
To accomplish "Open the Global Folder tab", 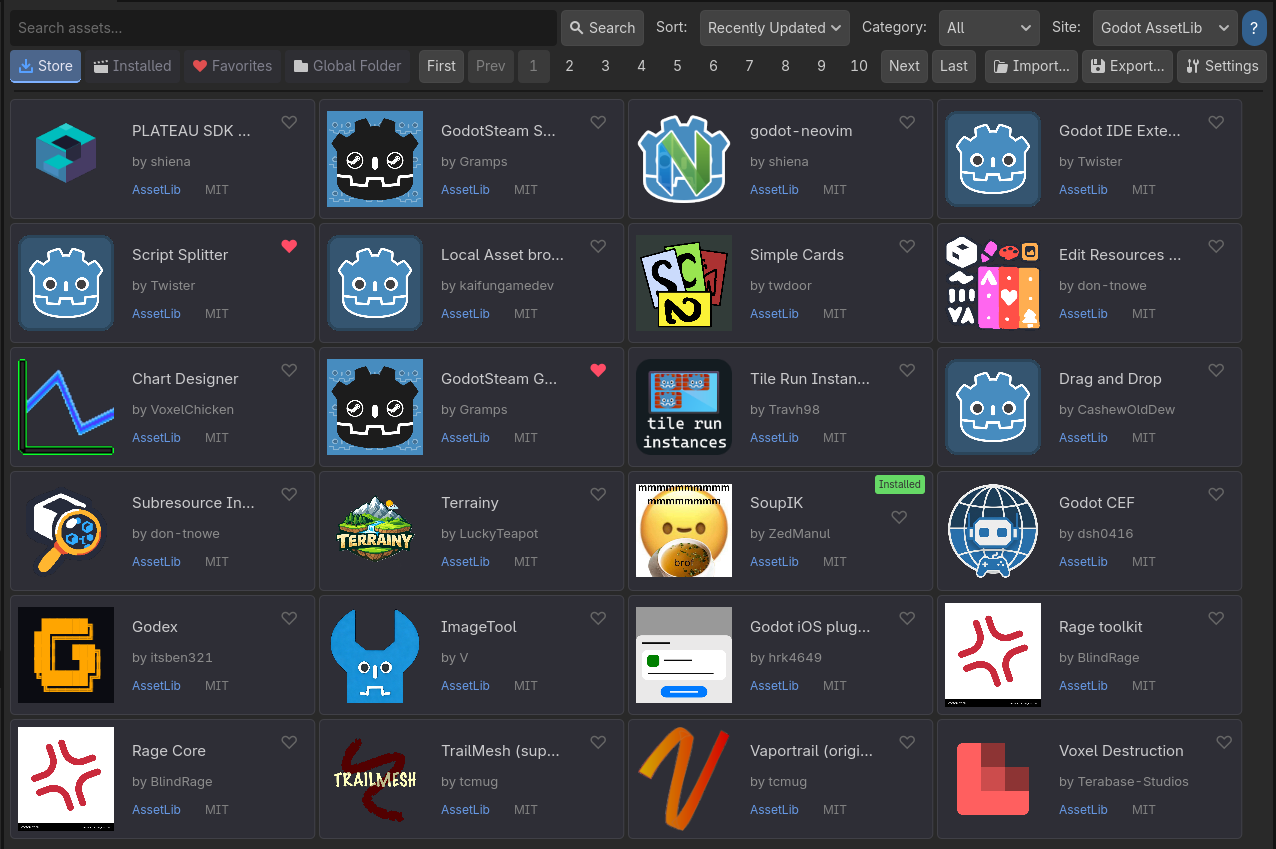I will point(347,66).
